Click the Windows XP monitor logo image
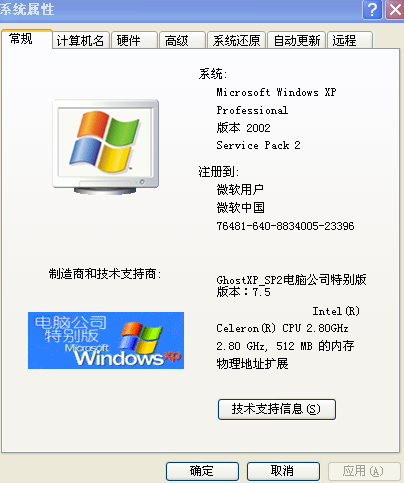This screenshot has width=404, height=483. click(x=106, y=147)
